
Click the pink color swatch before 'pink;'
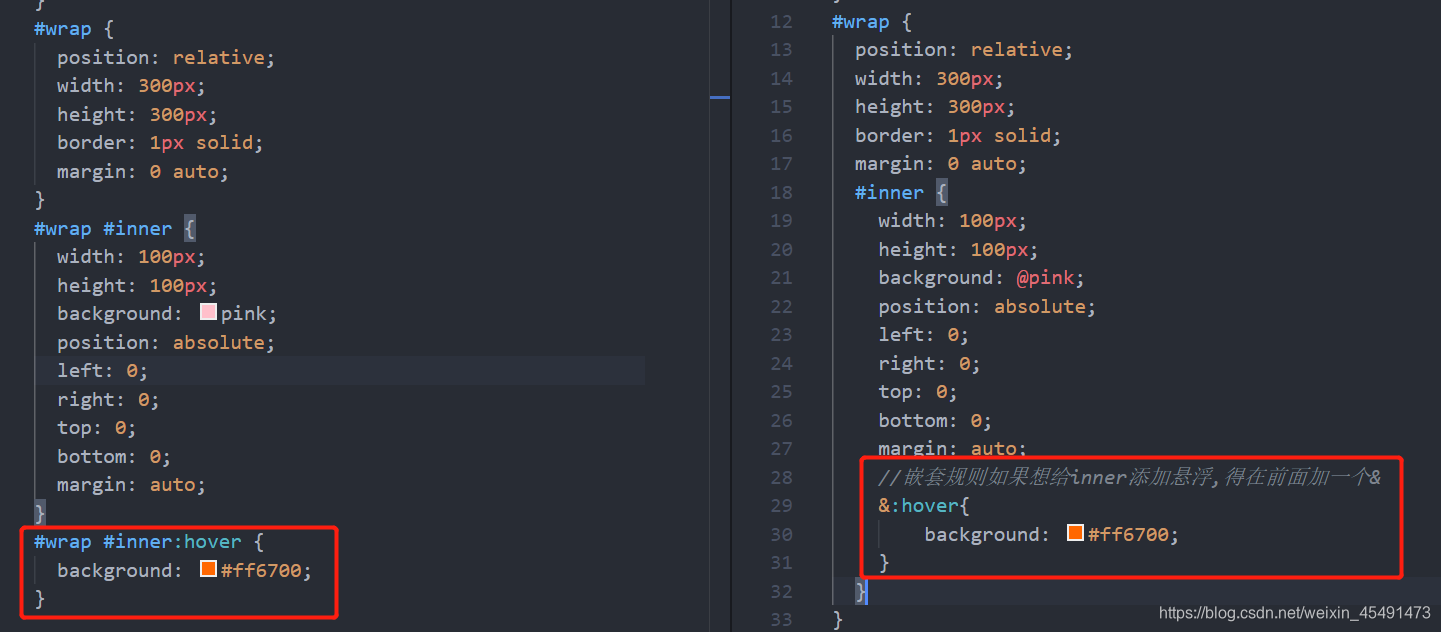point(209,312)
